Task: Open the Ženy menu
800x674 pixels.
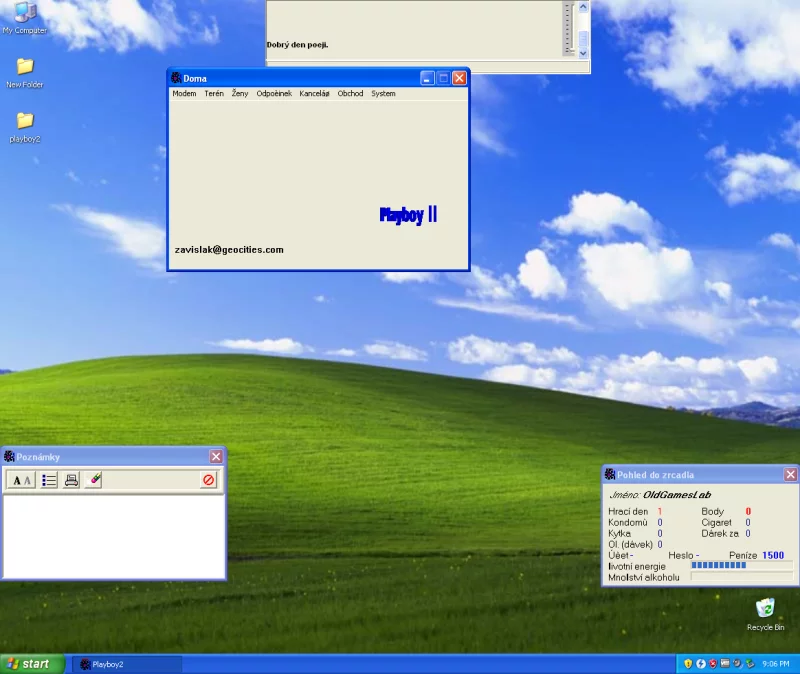Action: click(240, 93)
